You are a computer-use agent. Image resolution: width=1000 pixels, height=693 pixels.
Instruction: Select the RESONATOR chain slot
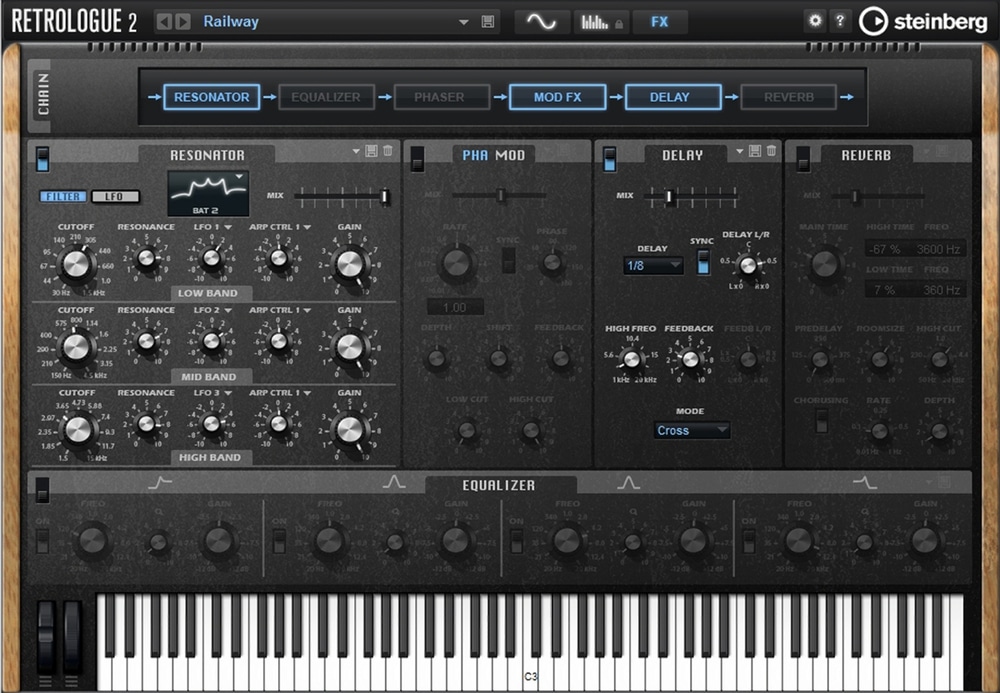pyautogui.click(x=212, y=97)
